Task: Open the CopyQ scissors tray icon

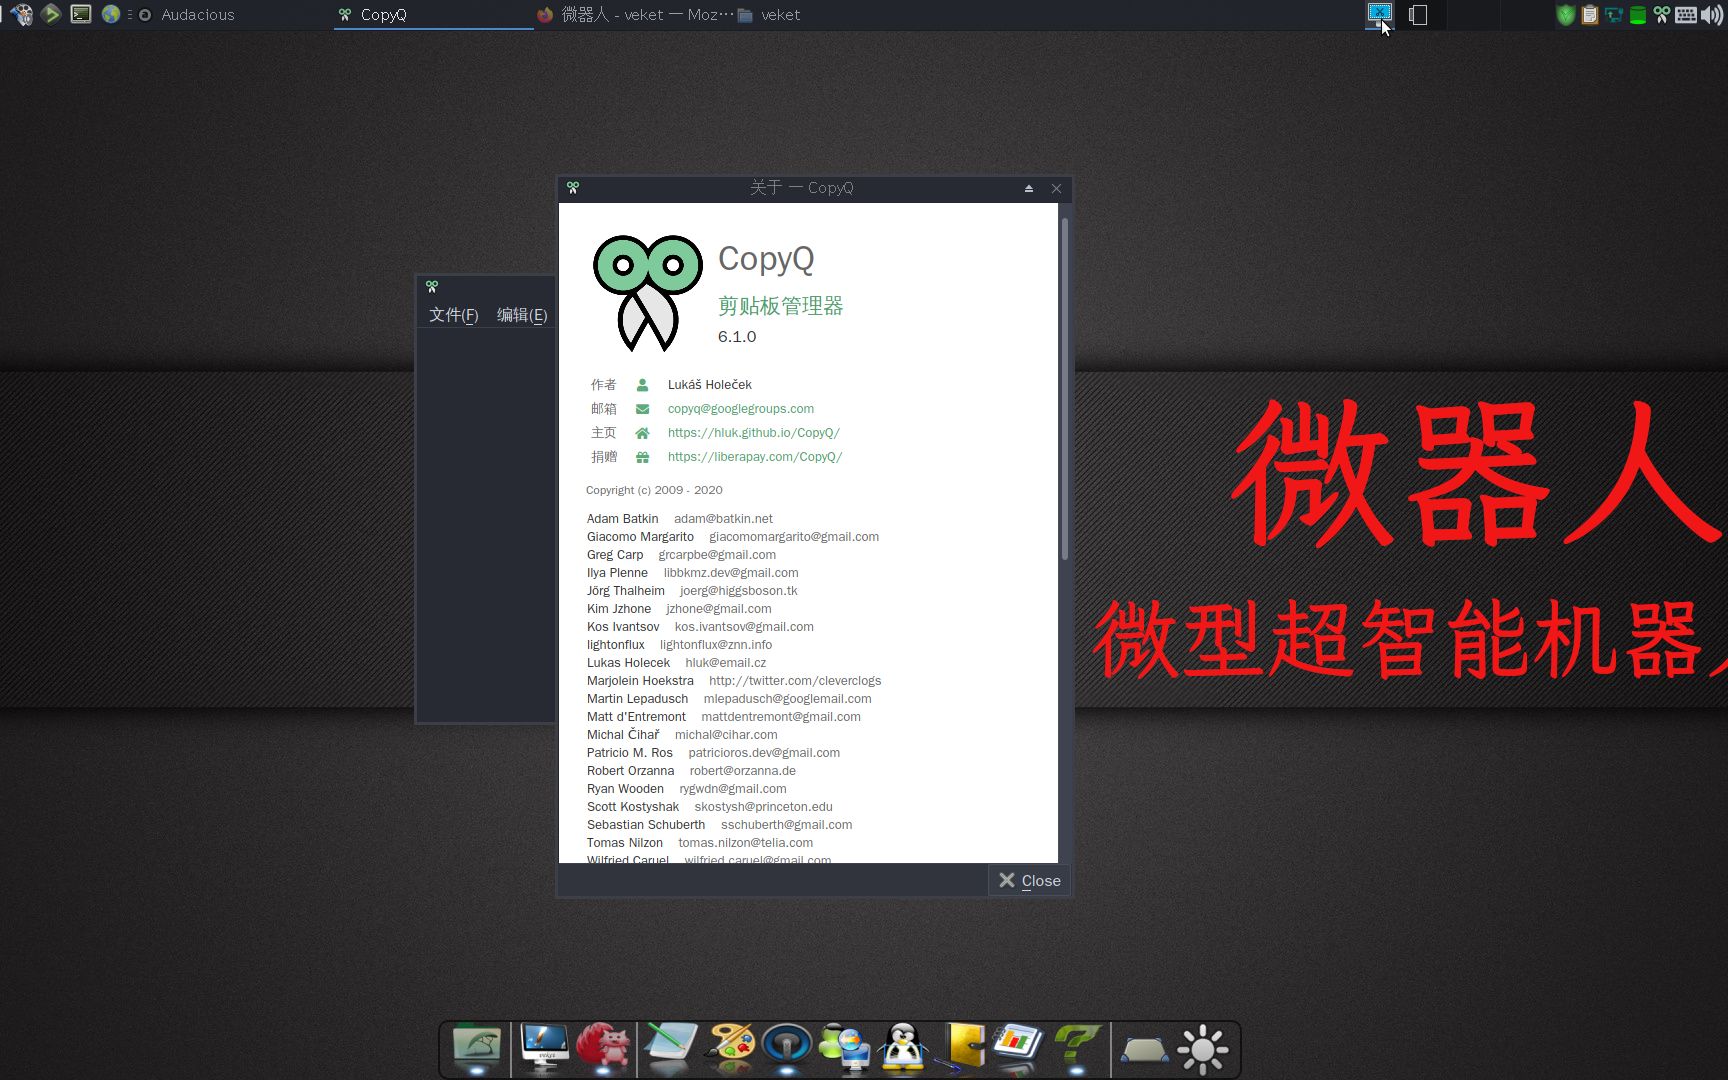Action: 1662,14
